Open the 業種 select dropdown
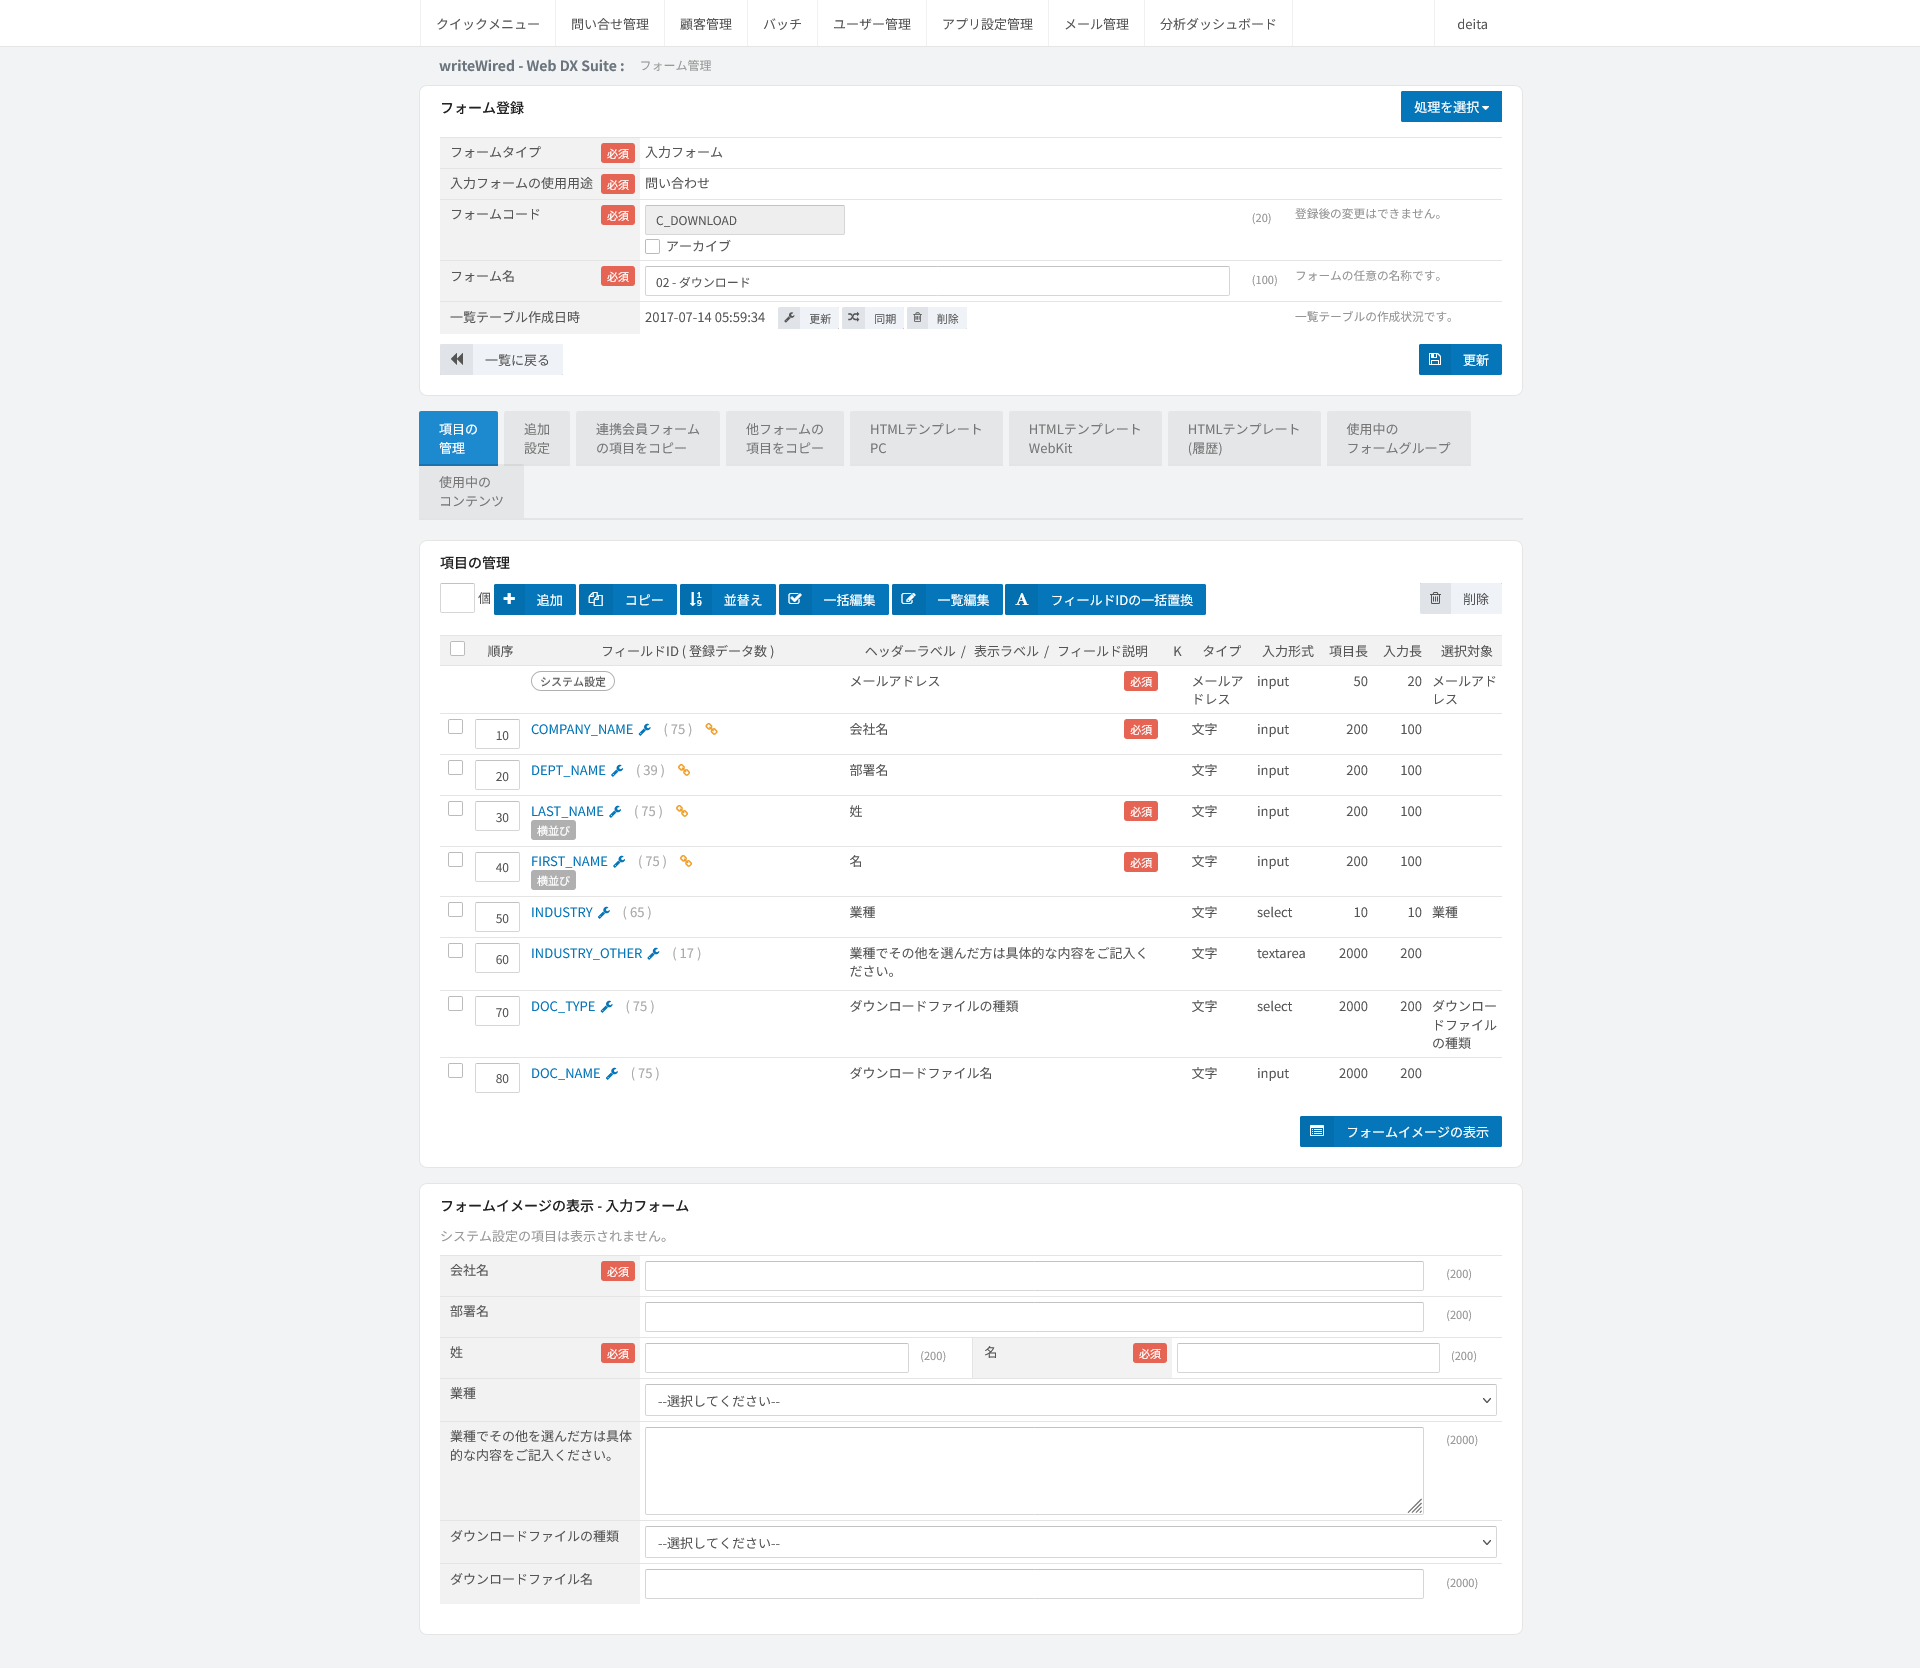Image resolution: width=1920 pixels, height=1668 pixels. pyautogui.click(x=1070, y=1401)
